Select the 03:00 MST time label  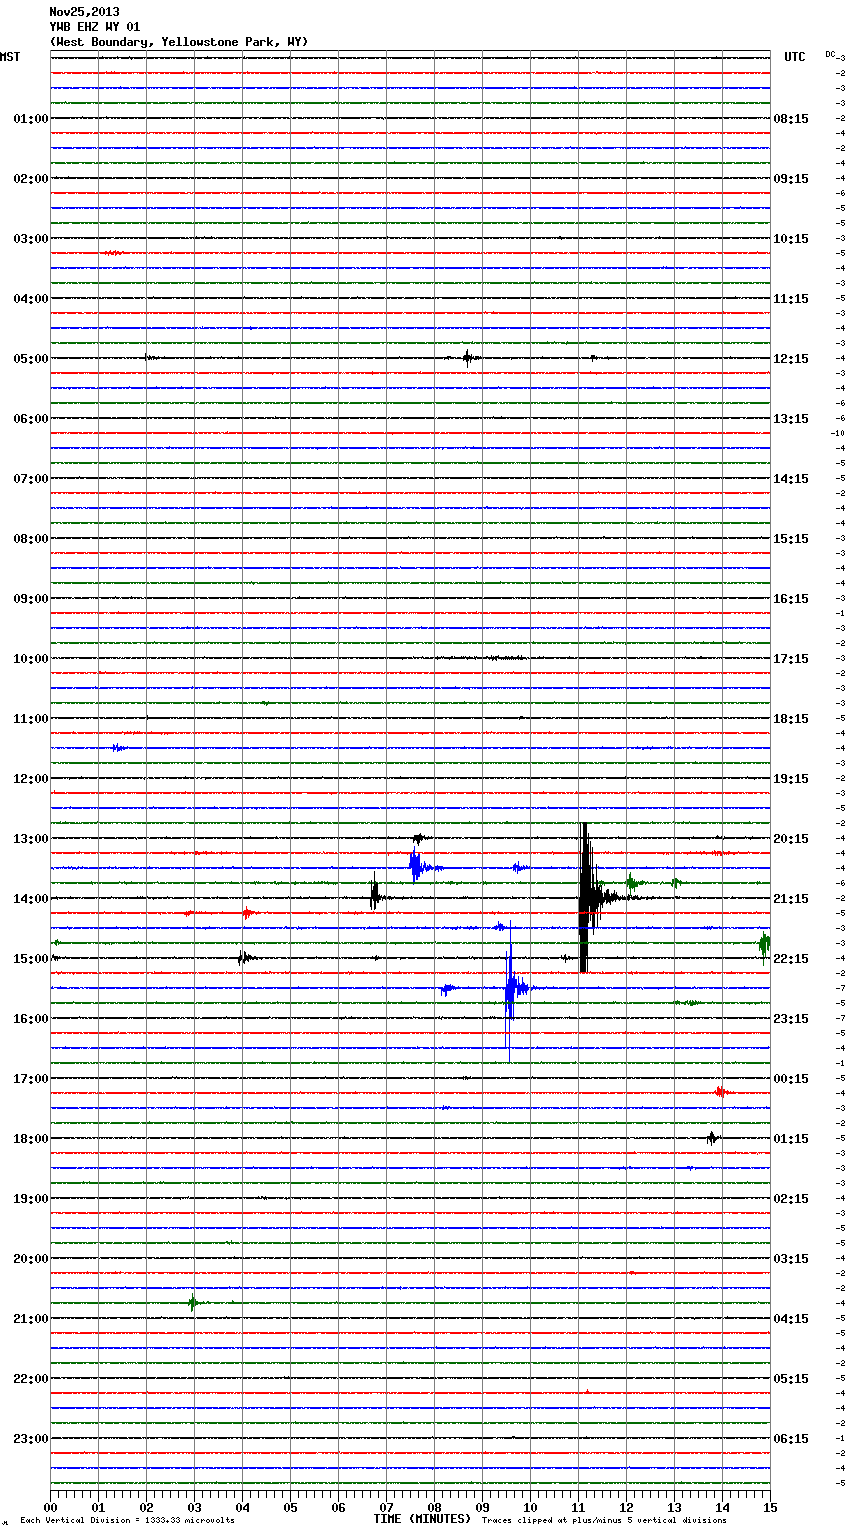pyautogui.click(x=31, y=238)
